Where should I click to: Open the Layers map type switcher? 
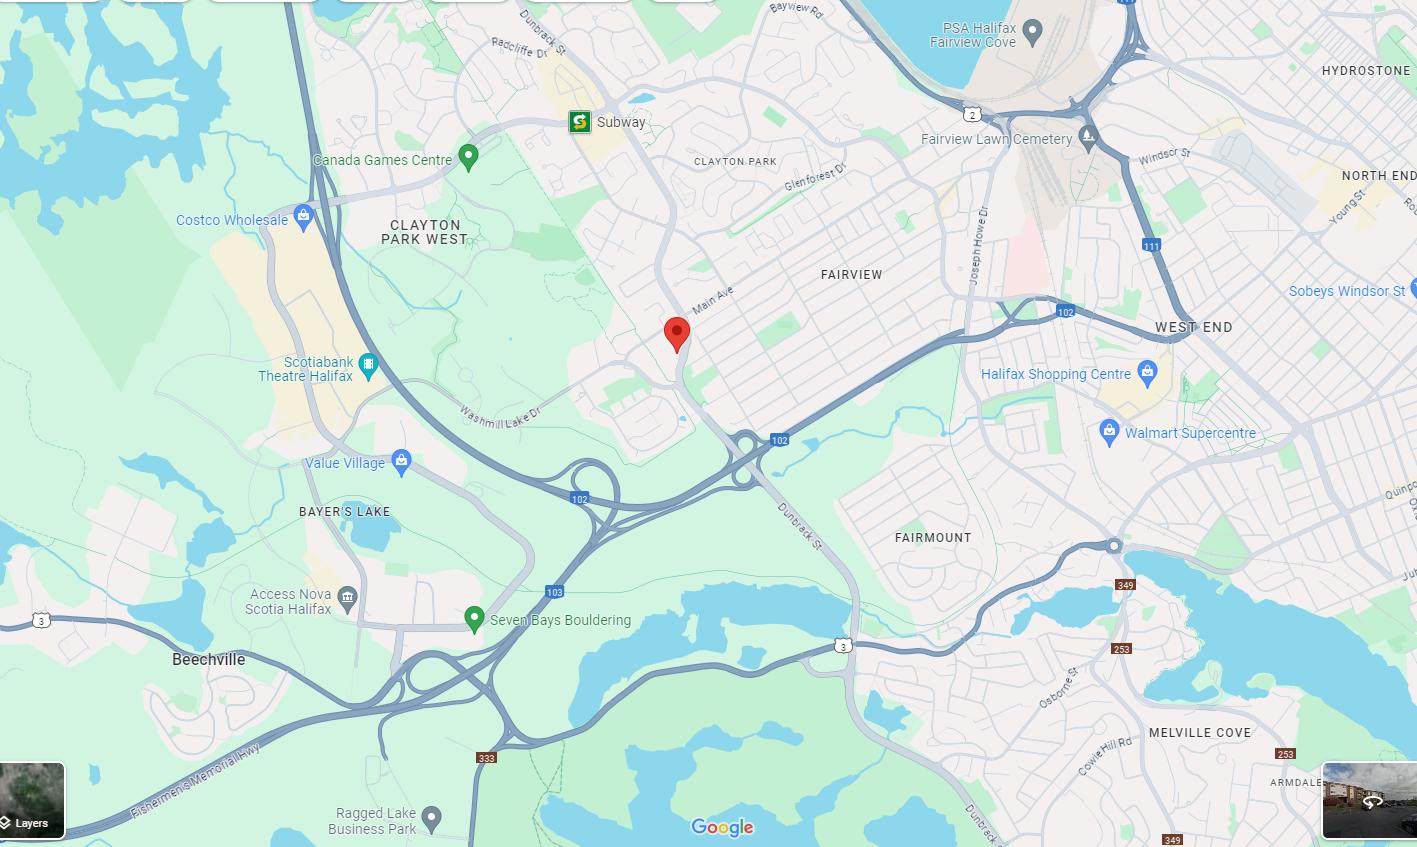[33, 800]
